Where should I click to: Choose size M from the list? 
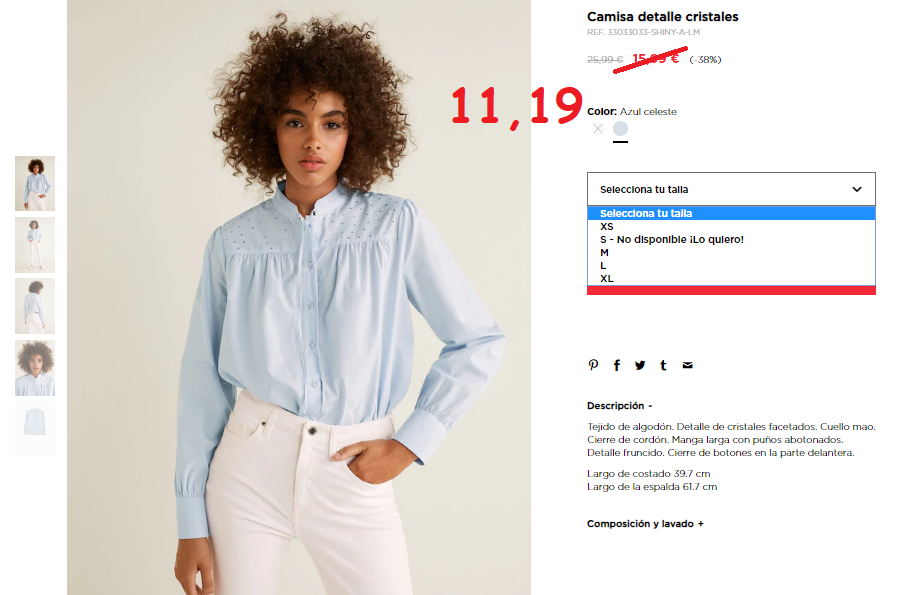tap(731, 252)
